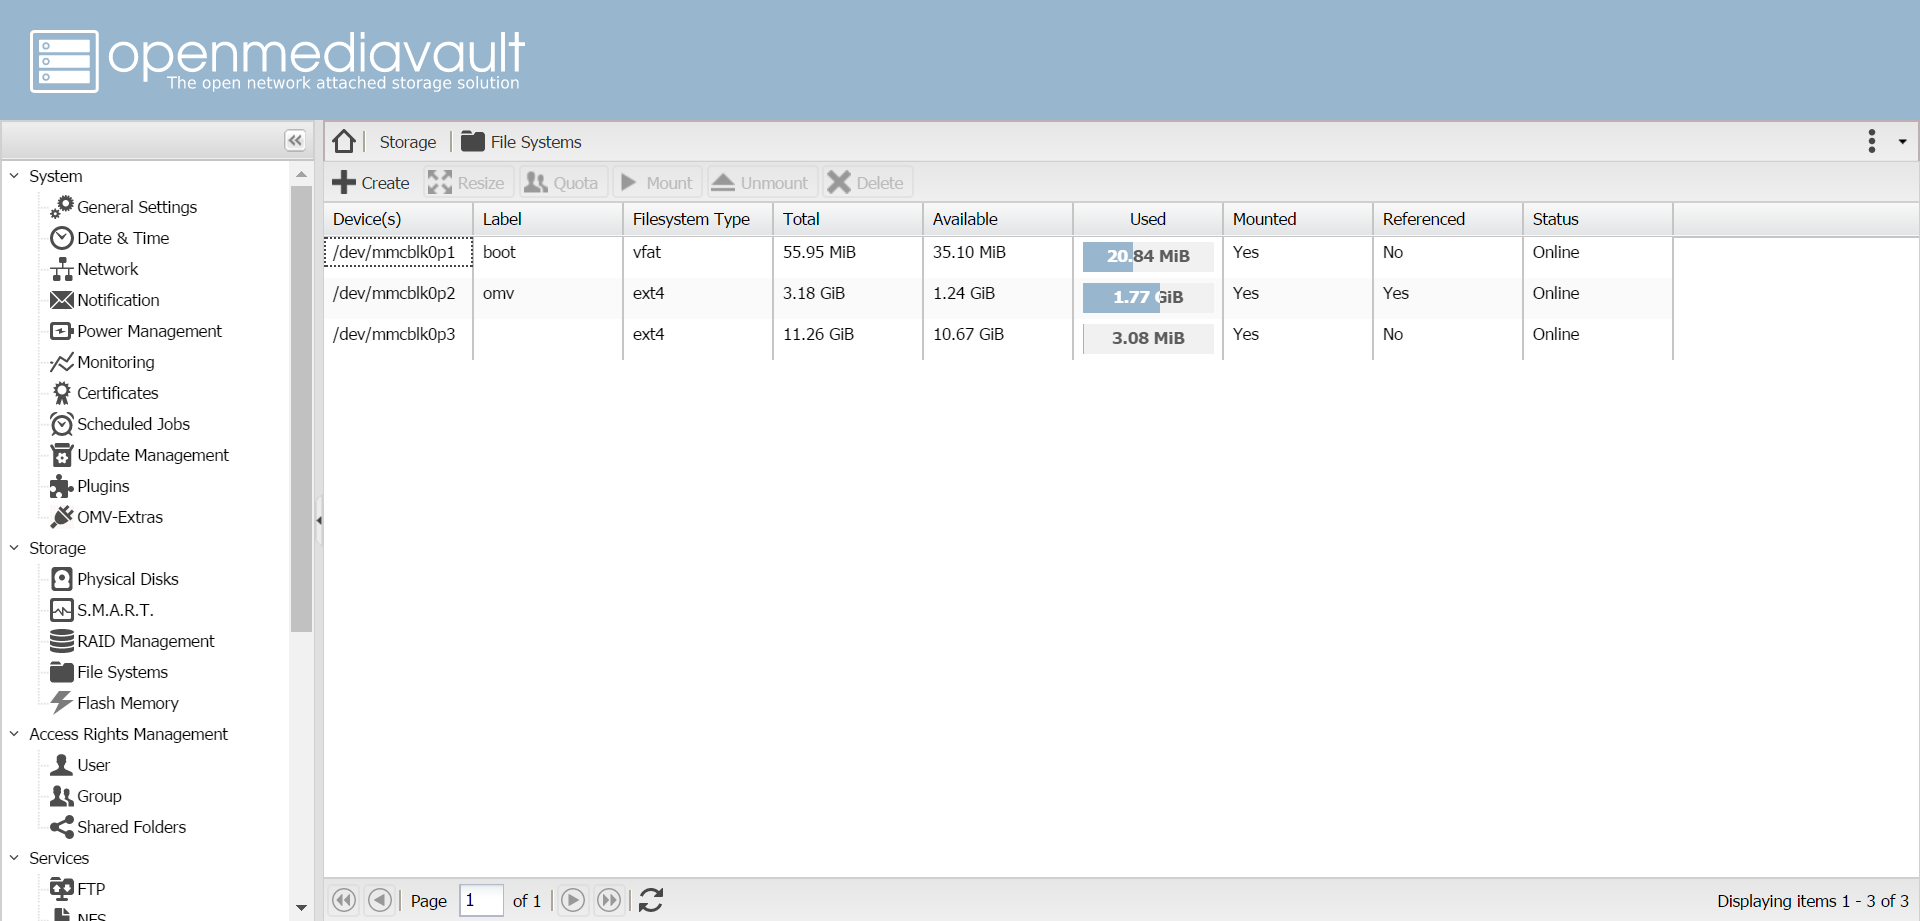Click the Create button

pyautogui.click(x=371, y=183)
